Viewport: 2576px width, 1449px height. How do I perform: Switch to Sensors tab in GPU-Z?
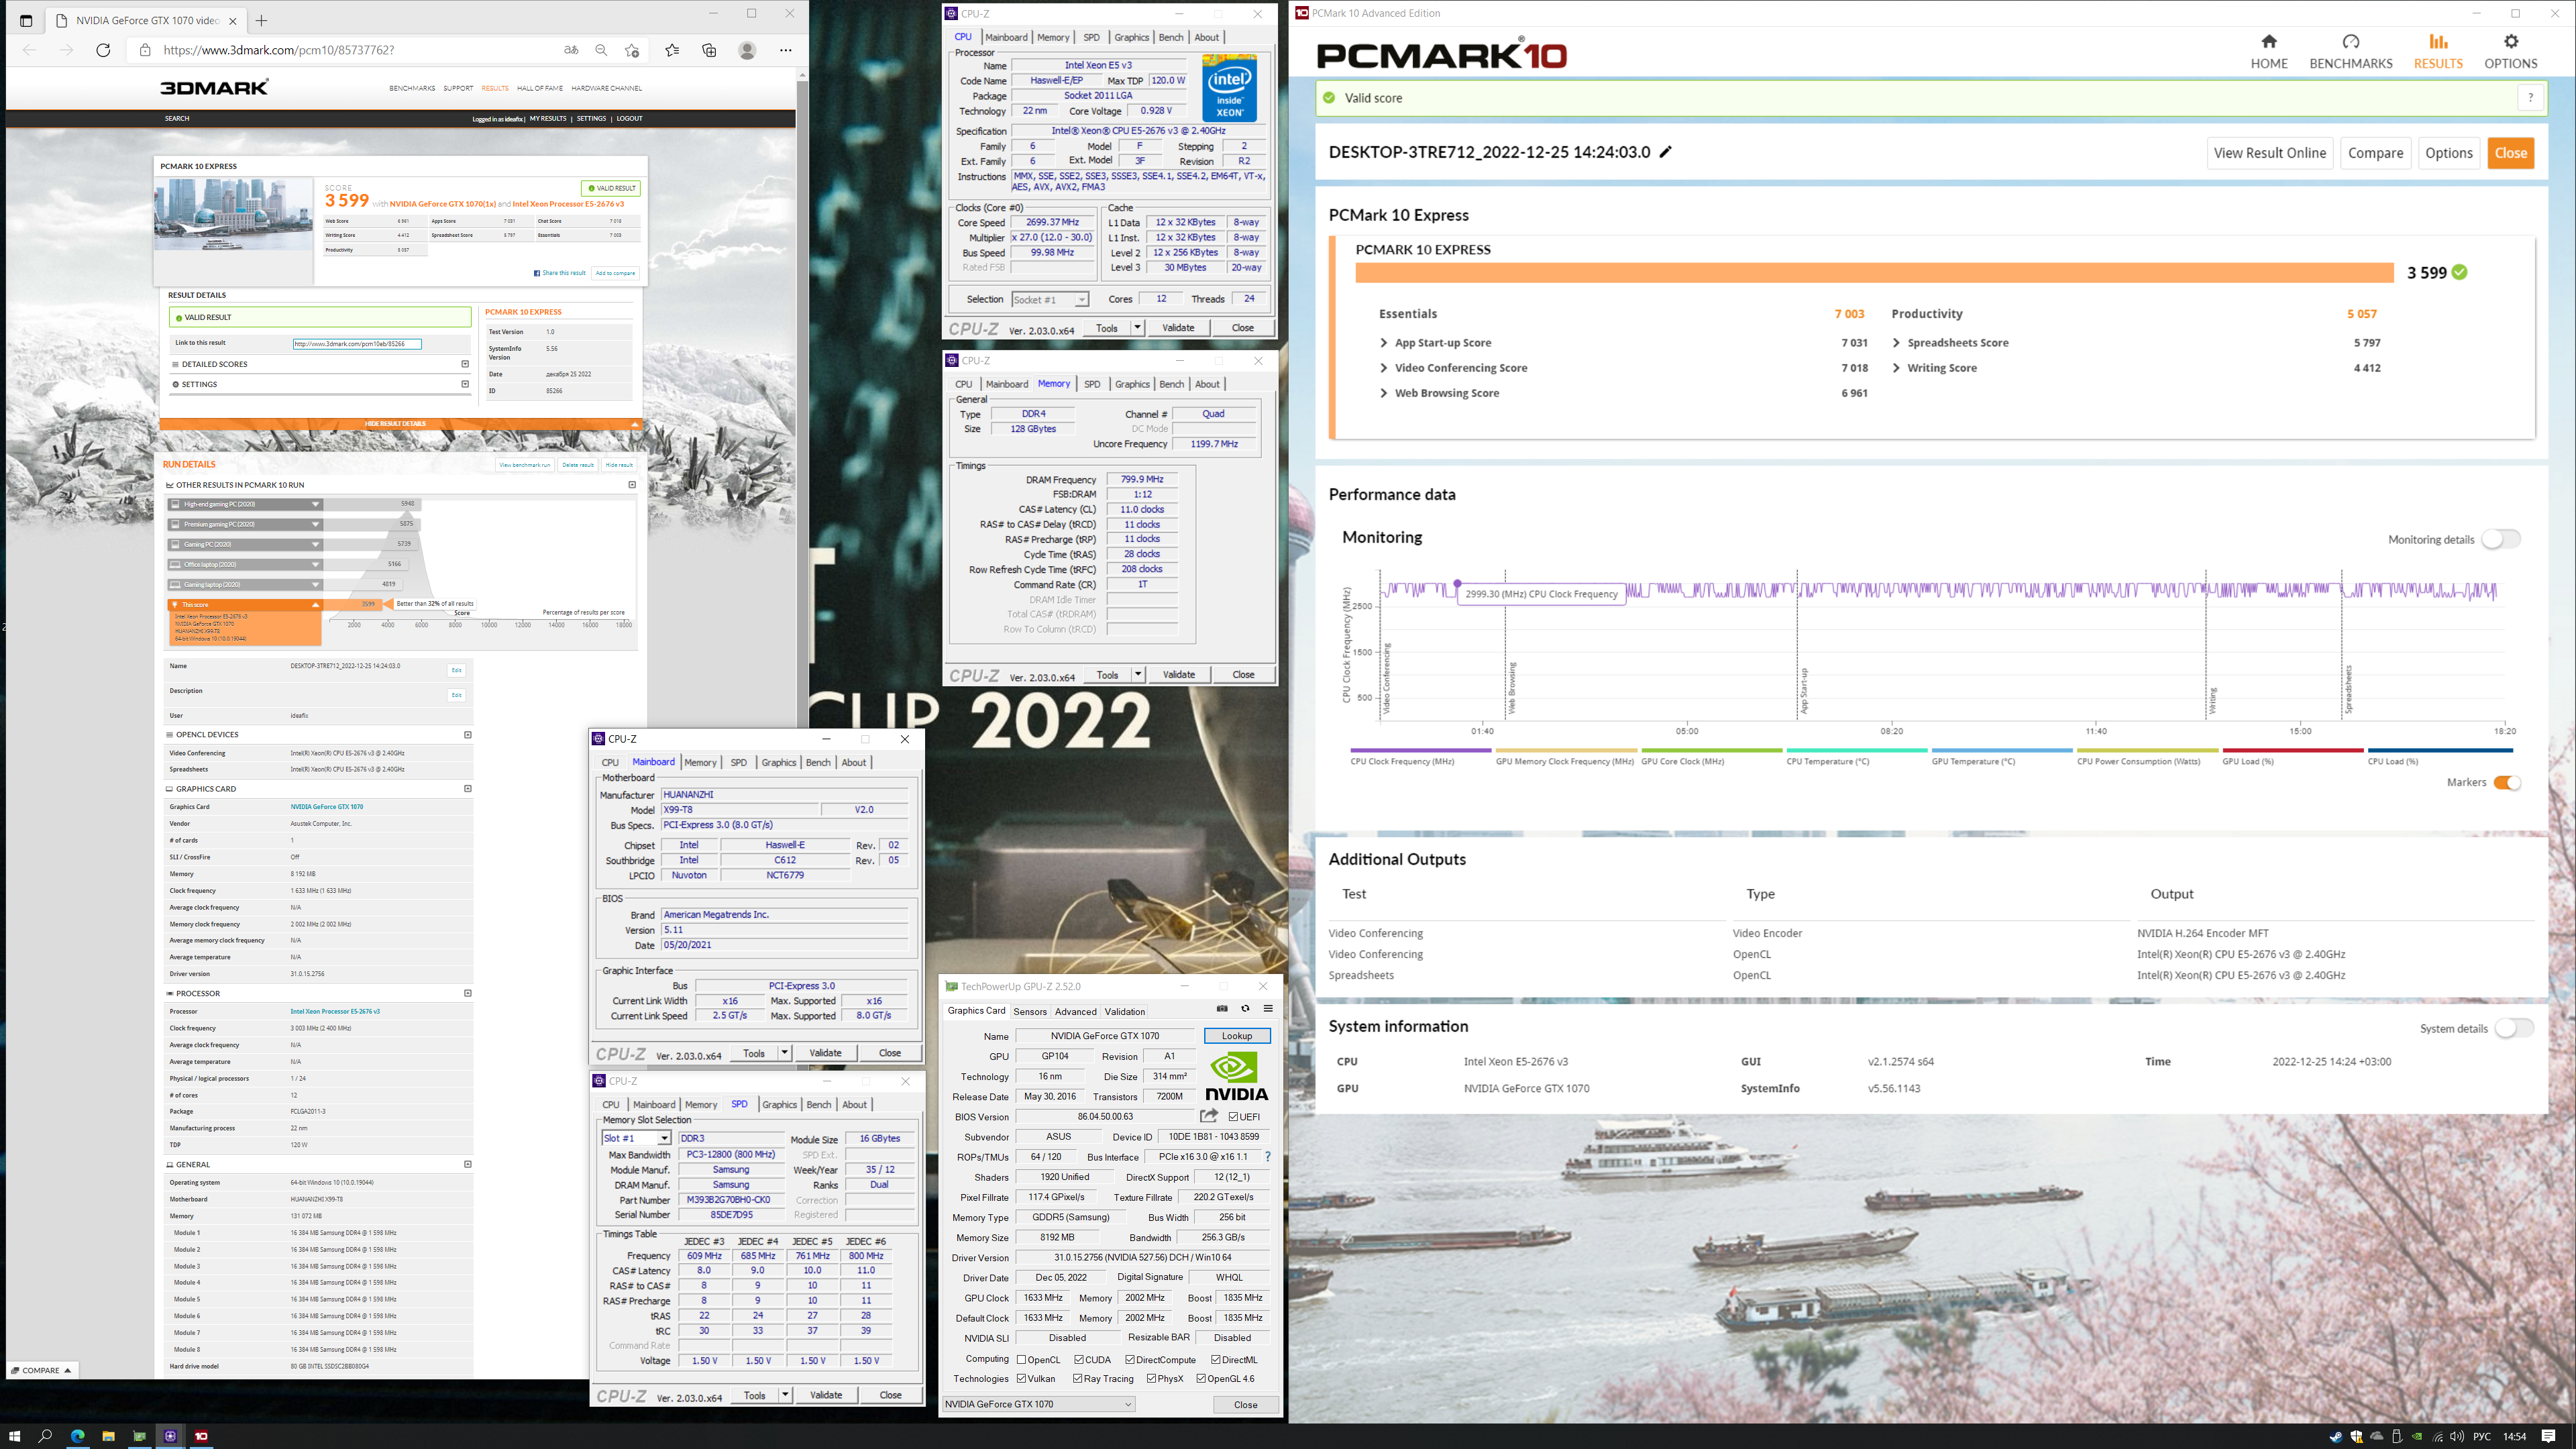[x=1030, y=1011]
